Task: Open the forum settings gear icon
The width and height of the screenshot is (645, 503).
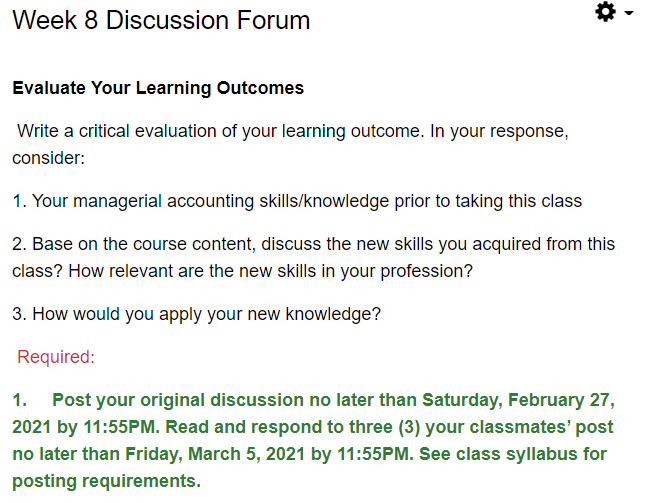Action: (606, 12)
